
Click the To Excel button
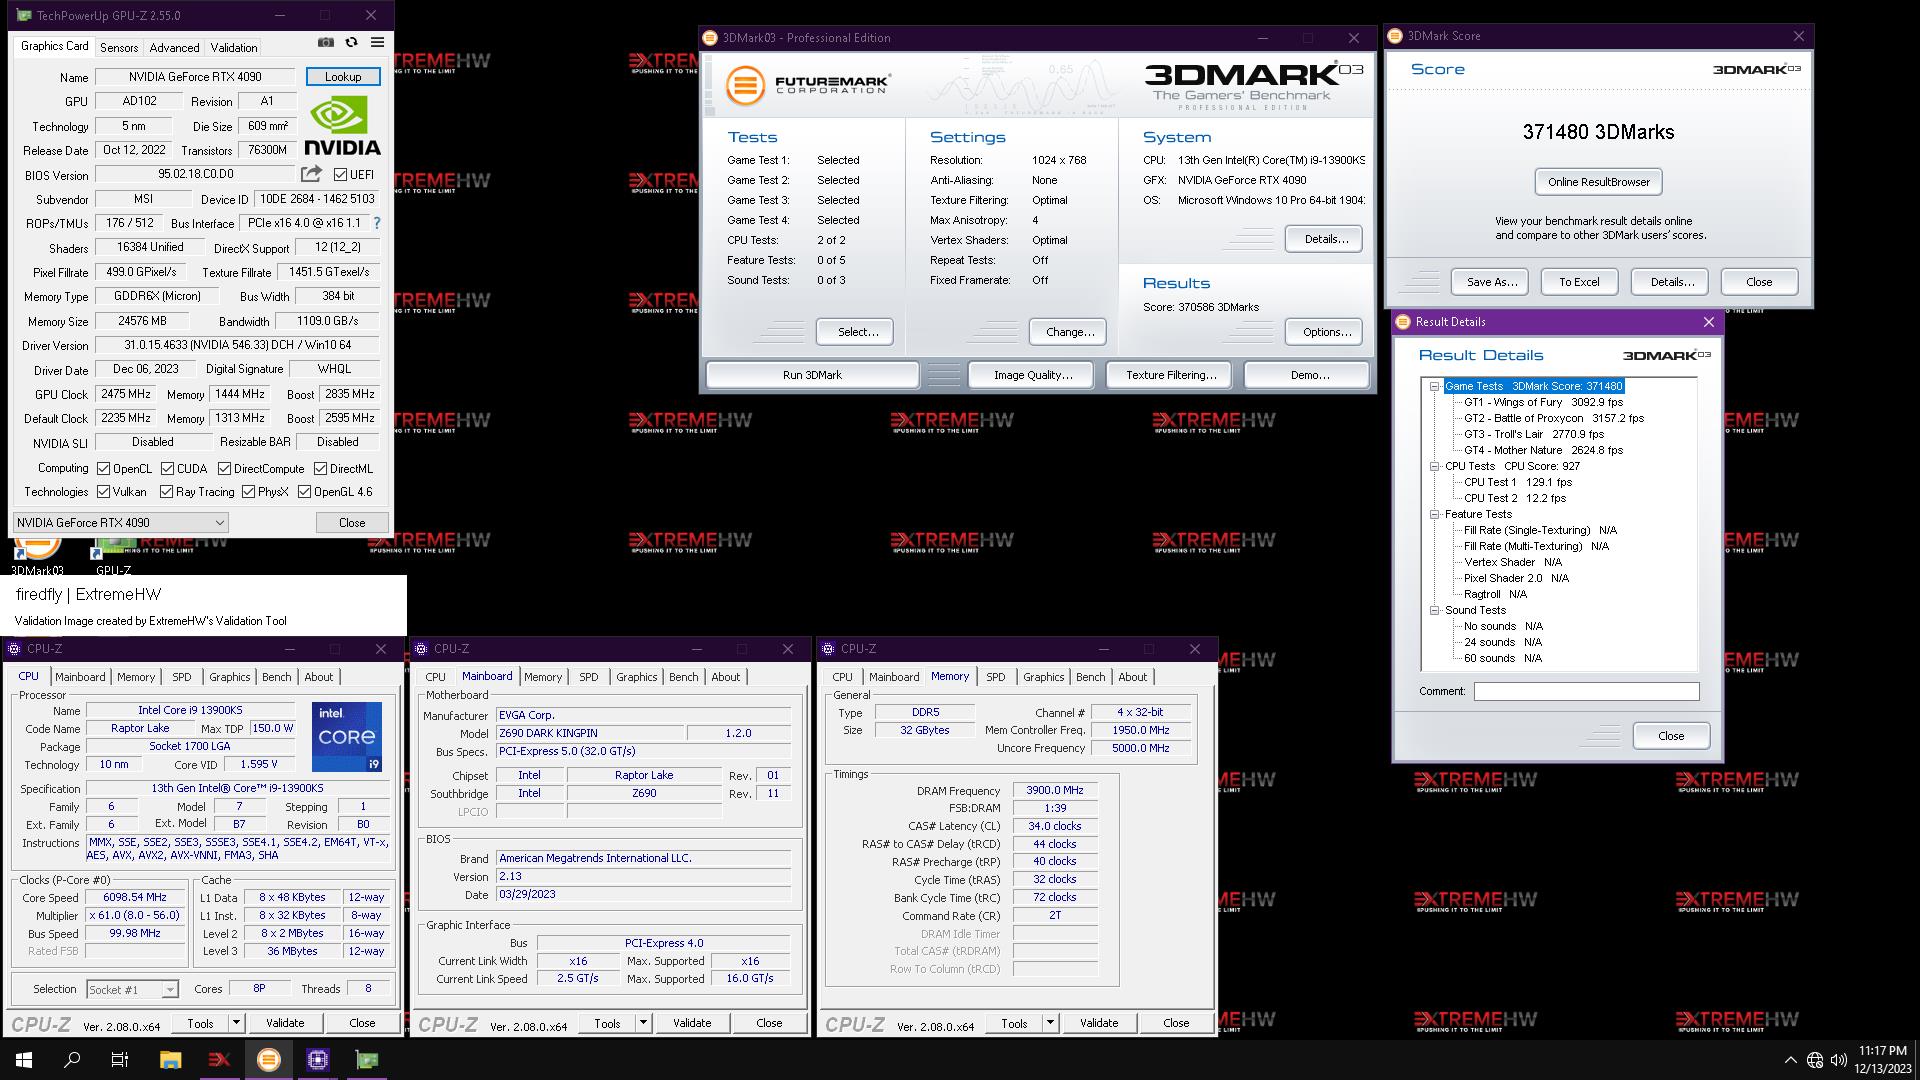(x=1579, y=282)
